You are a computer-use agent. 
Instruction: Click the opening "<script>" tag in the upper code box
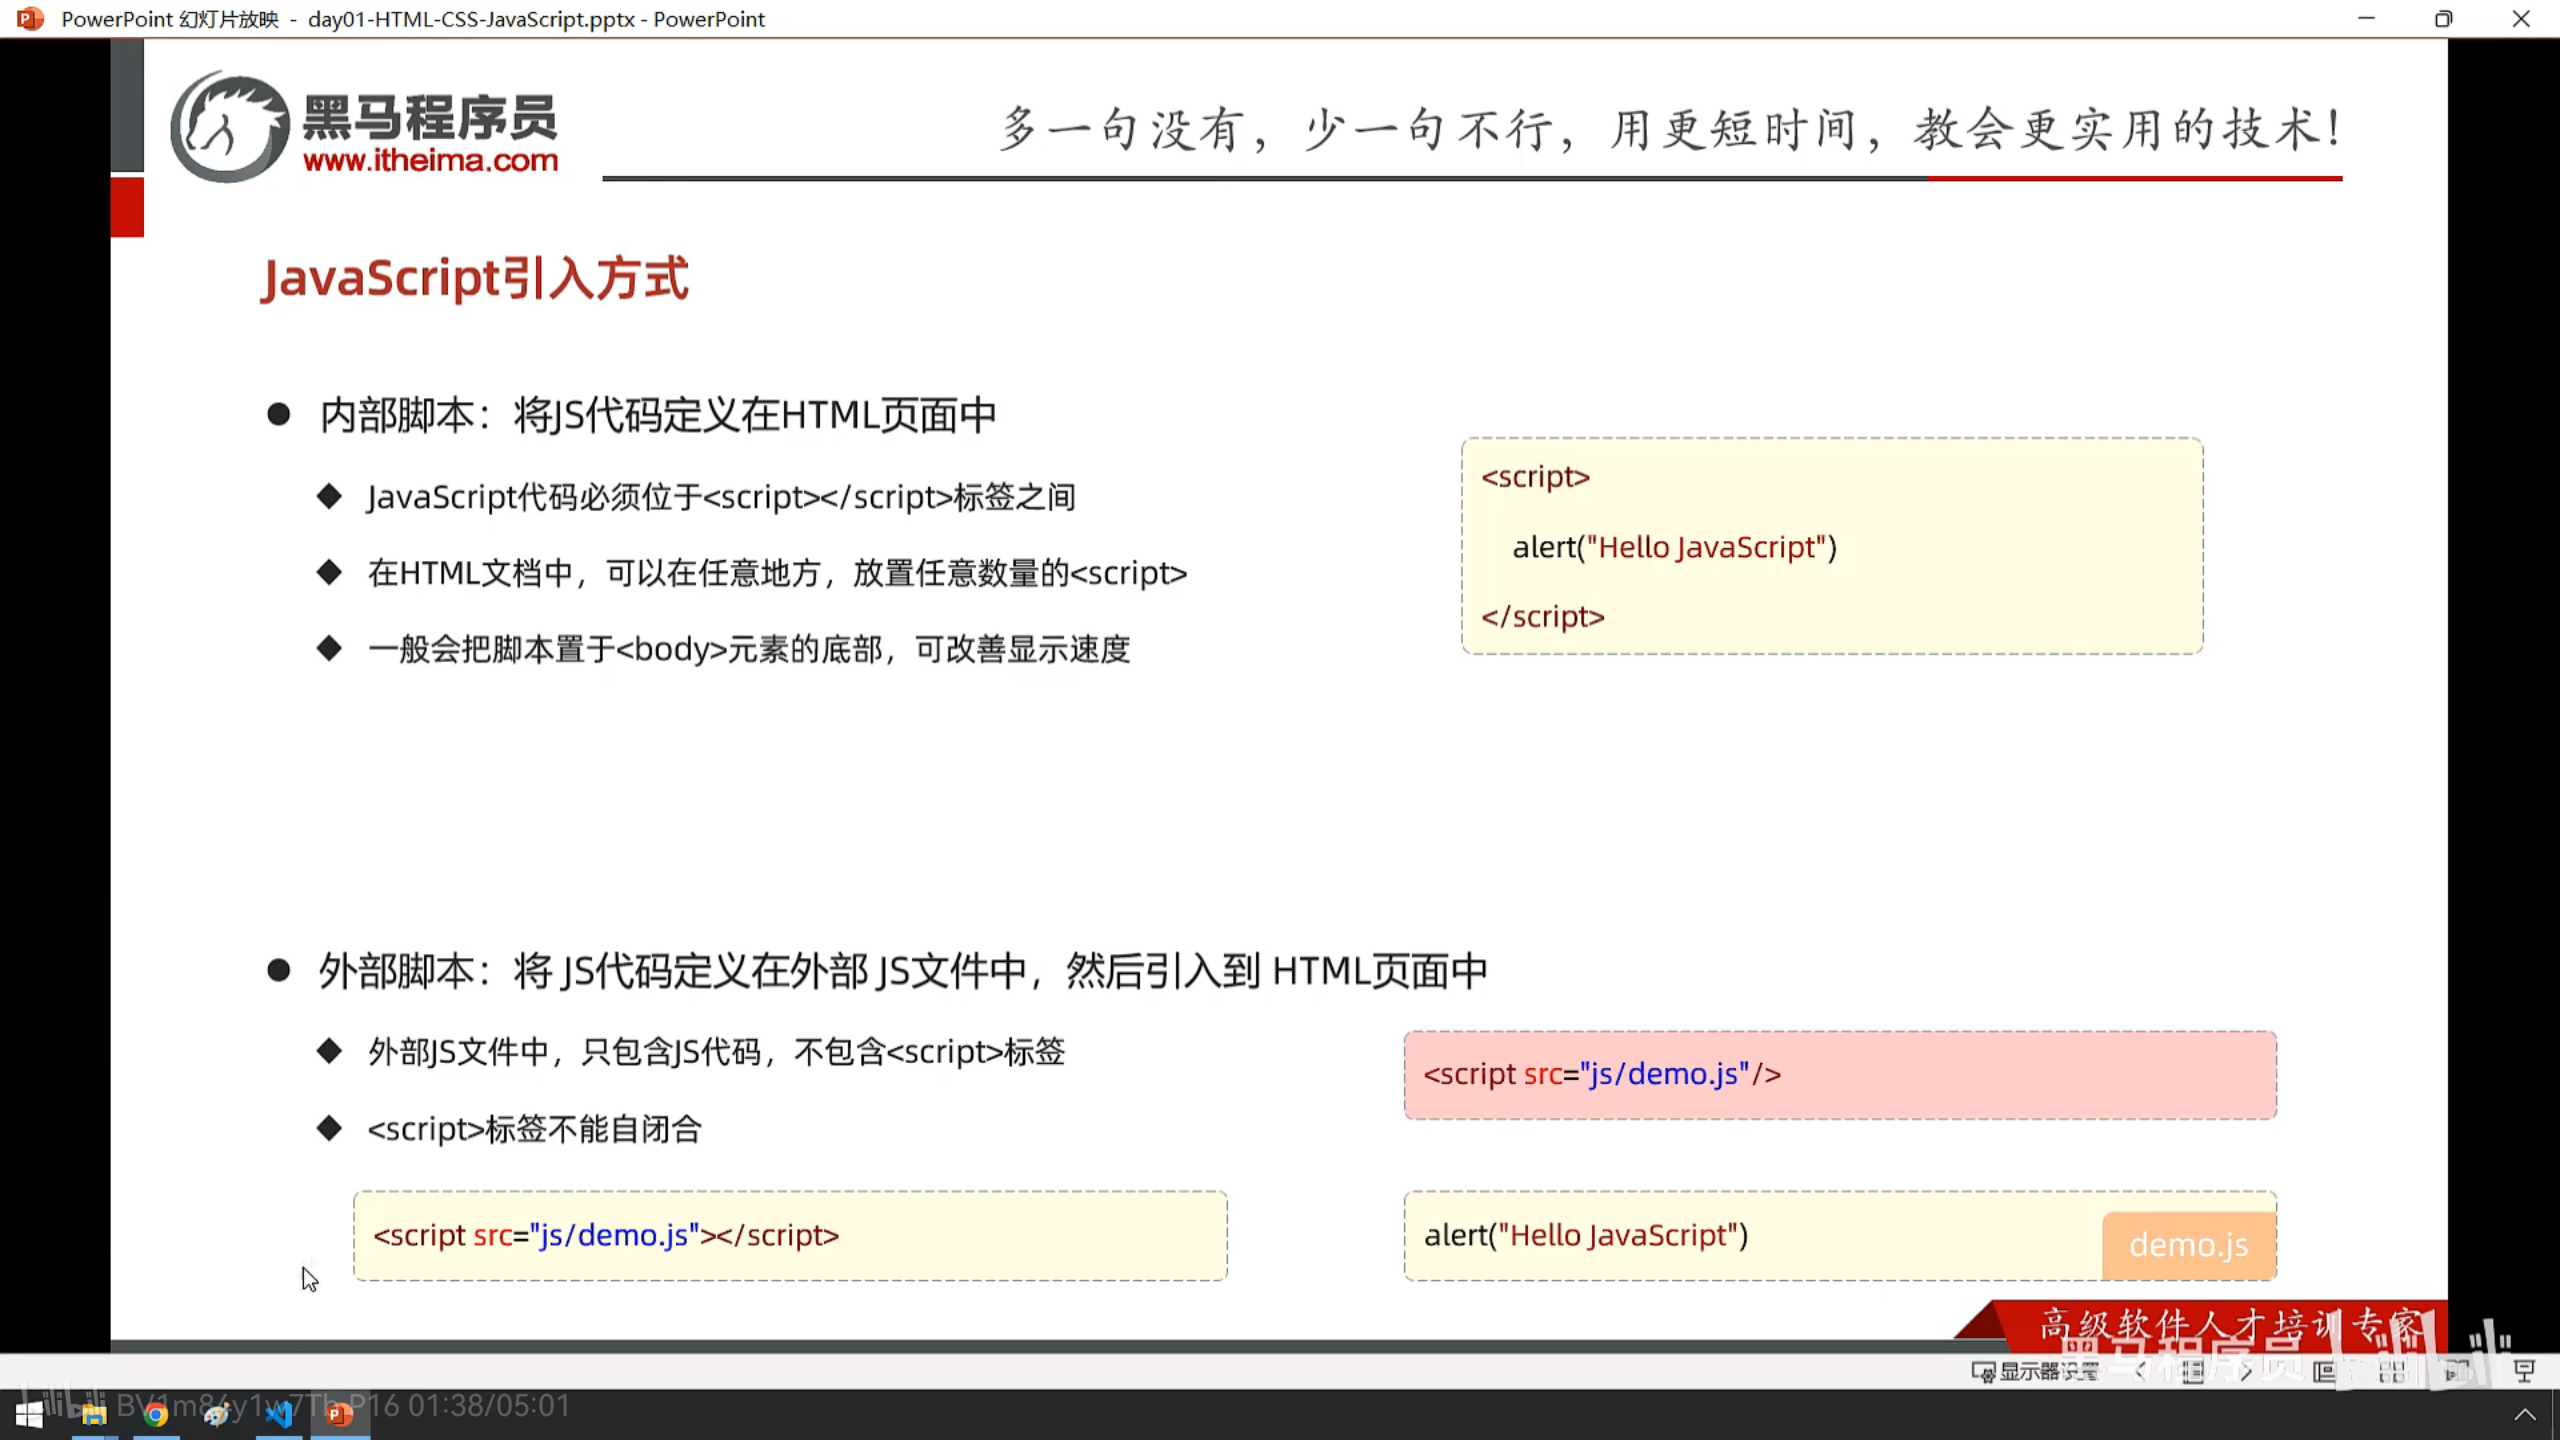1535,477
